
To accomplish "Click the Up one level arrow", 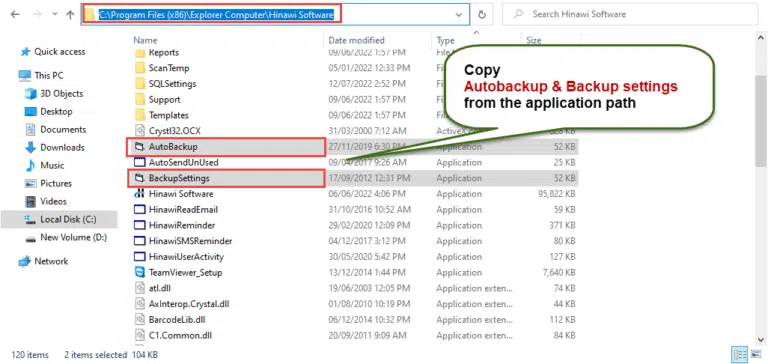I will [x=70, y=15].
